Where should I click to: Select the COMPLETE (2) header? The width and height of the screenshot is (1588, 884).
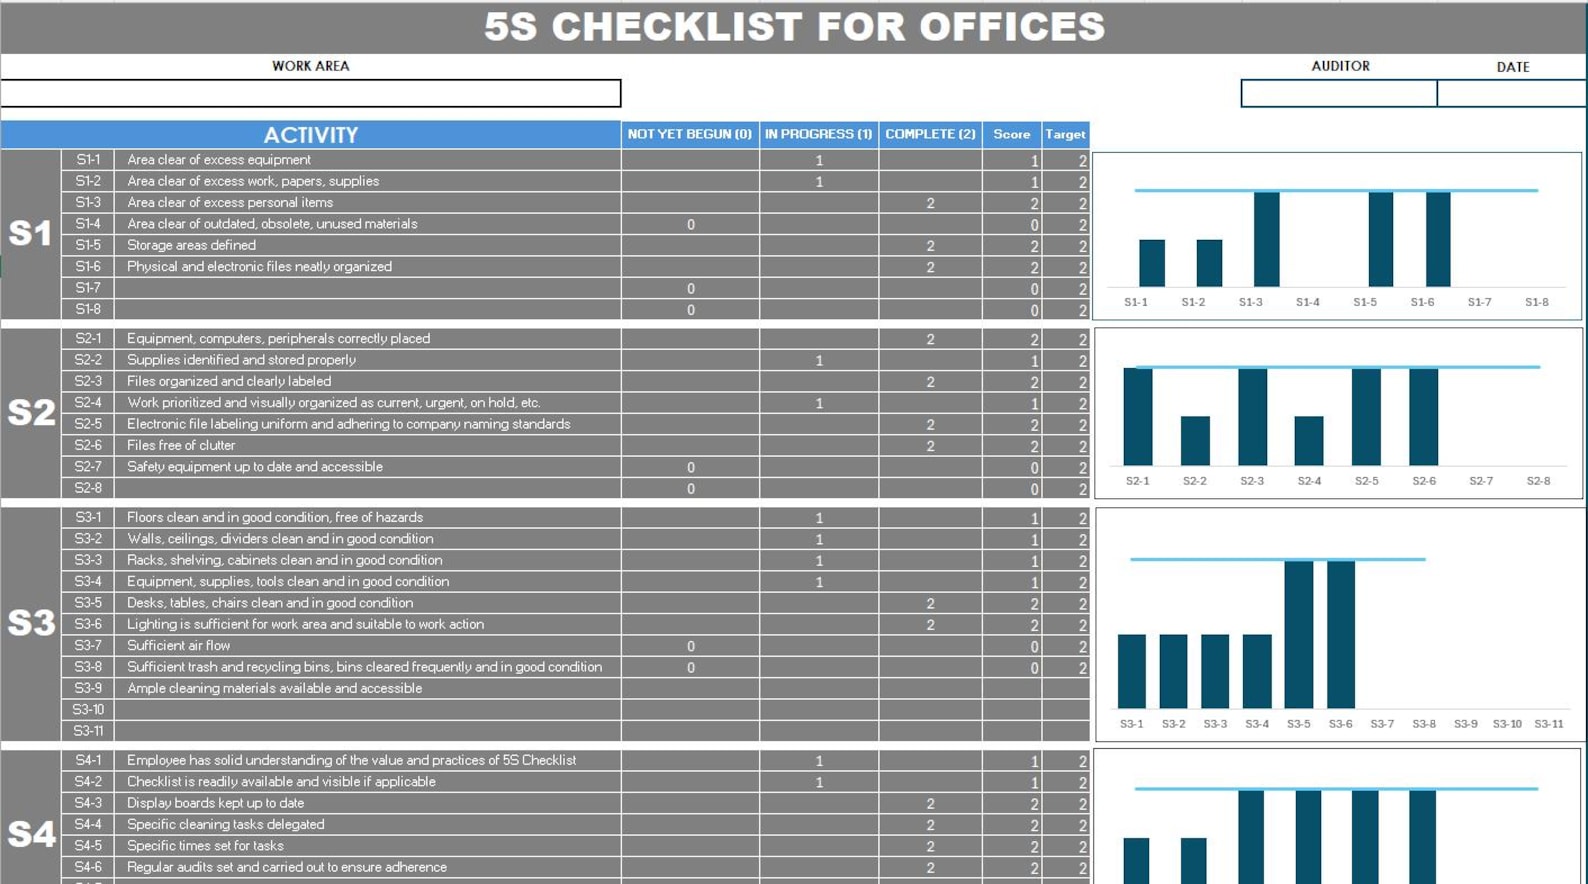(x=930, y=135)
